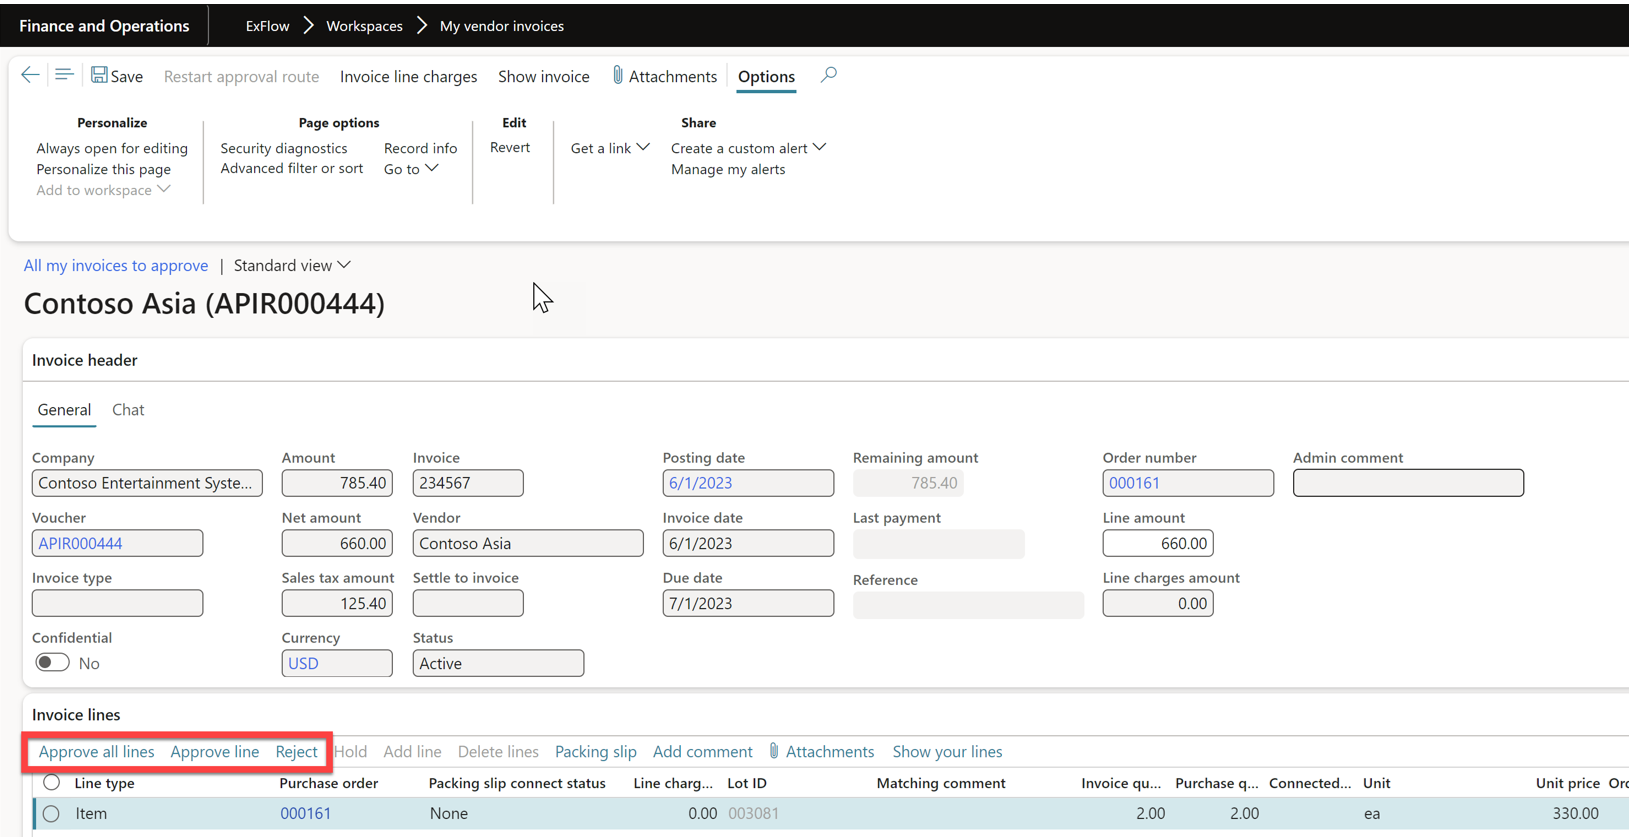Viewport: 1631px width, 837px height.
Task: Click Always open for editing
Action: tap(112, 148)
